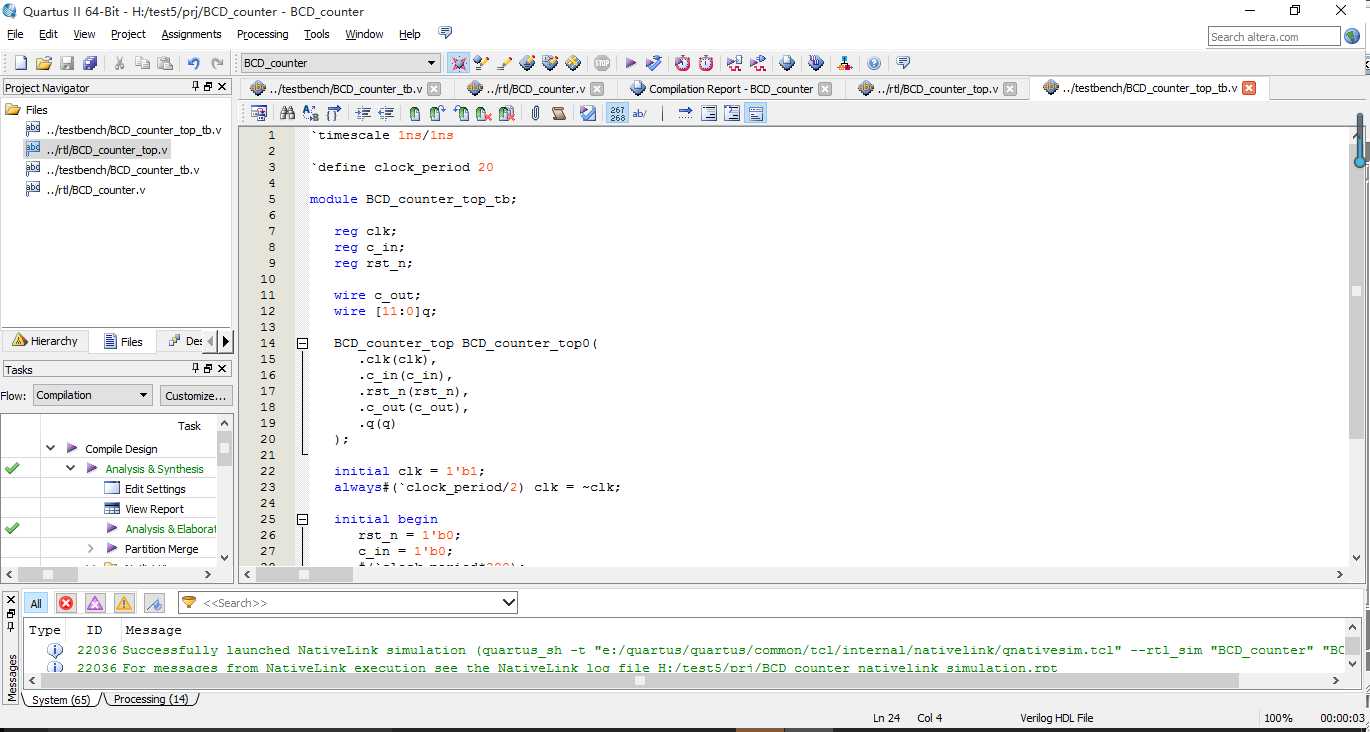Collapse code block at line 14
This screenshot has width=1370, height=732.
pos(302,343)
